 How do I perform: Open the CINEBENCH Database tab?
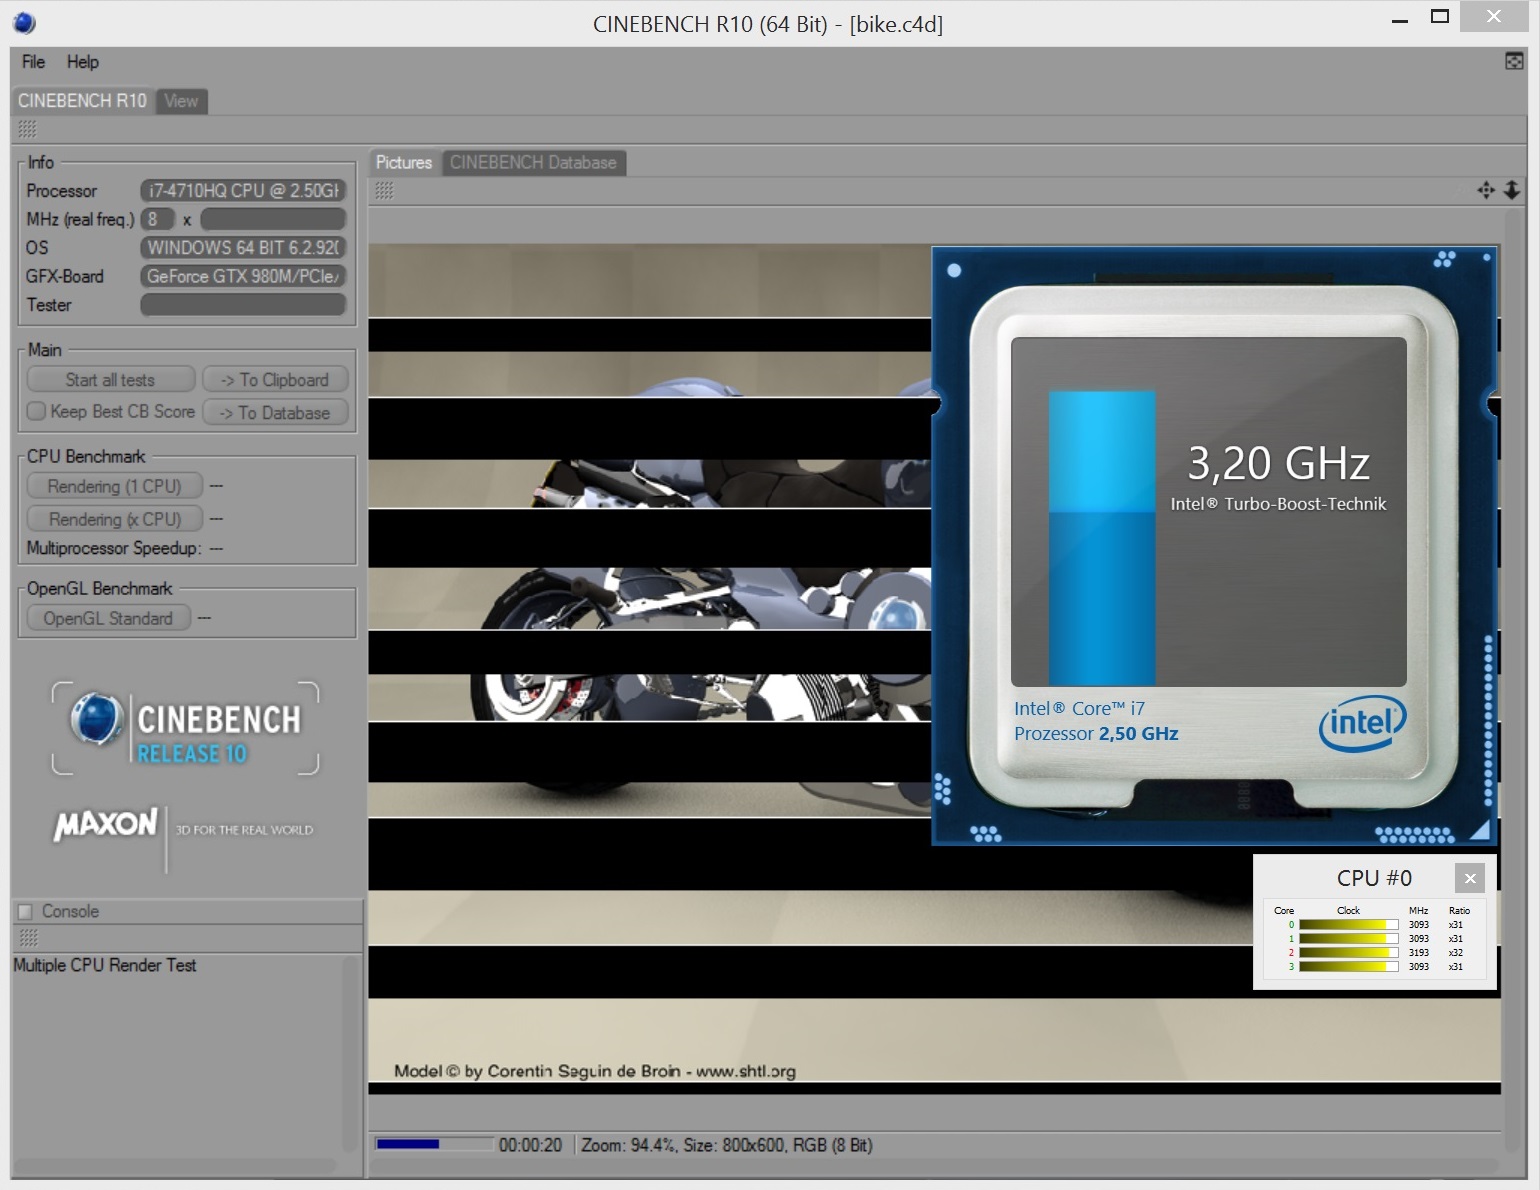(x=533, y=163)
